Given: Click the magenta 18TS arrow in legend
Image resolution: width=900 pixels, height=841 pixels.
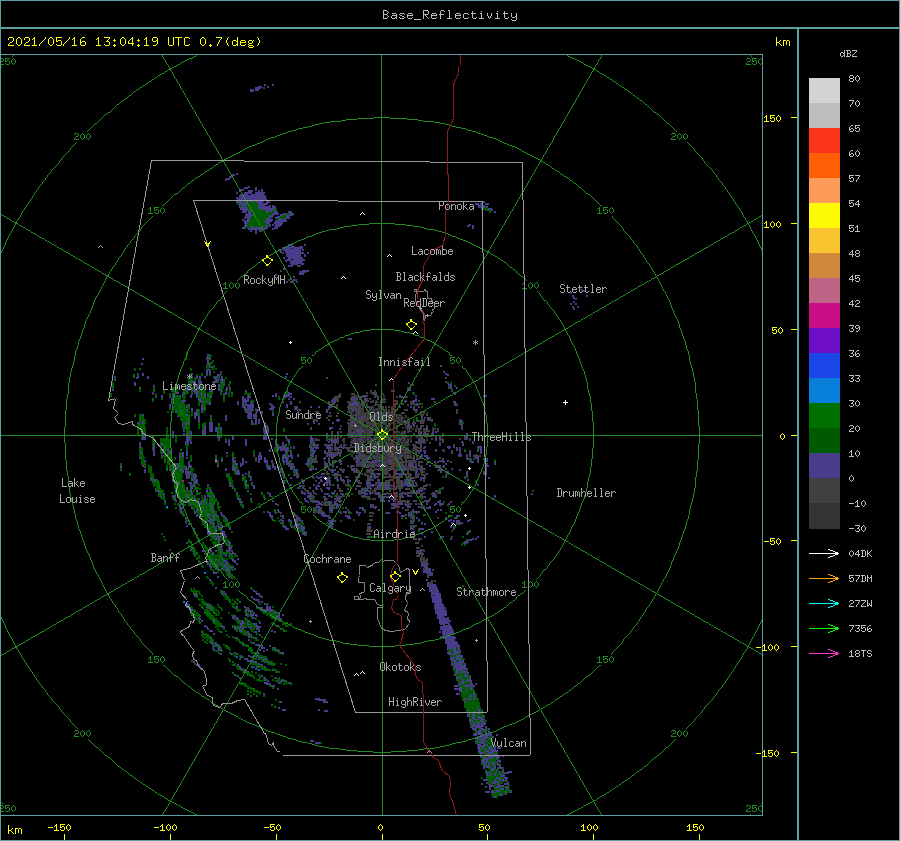Looking at the screenshot, I should pyautogui.click(x=824, y=653).
